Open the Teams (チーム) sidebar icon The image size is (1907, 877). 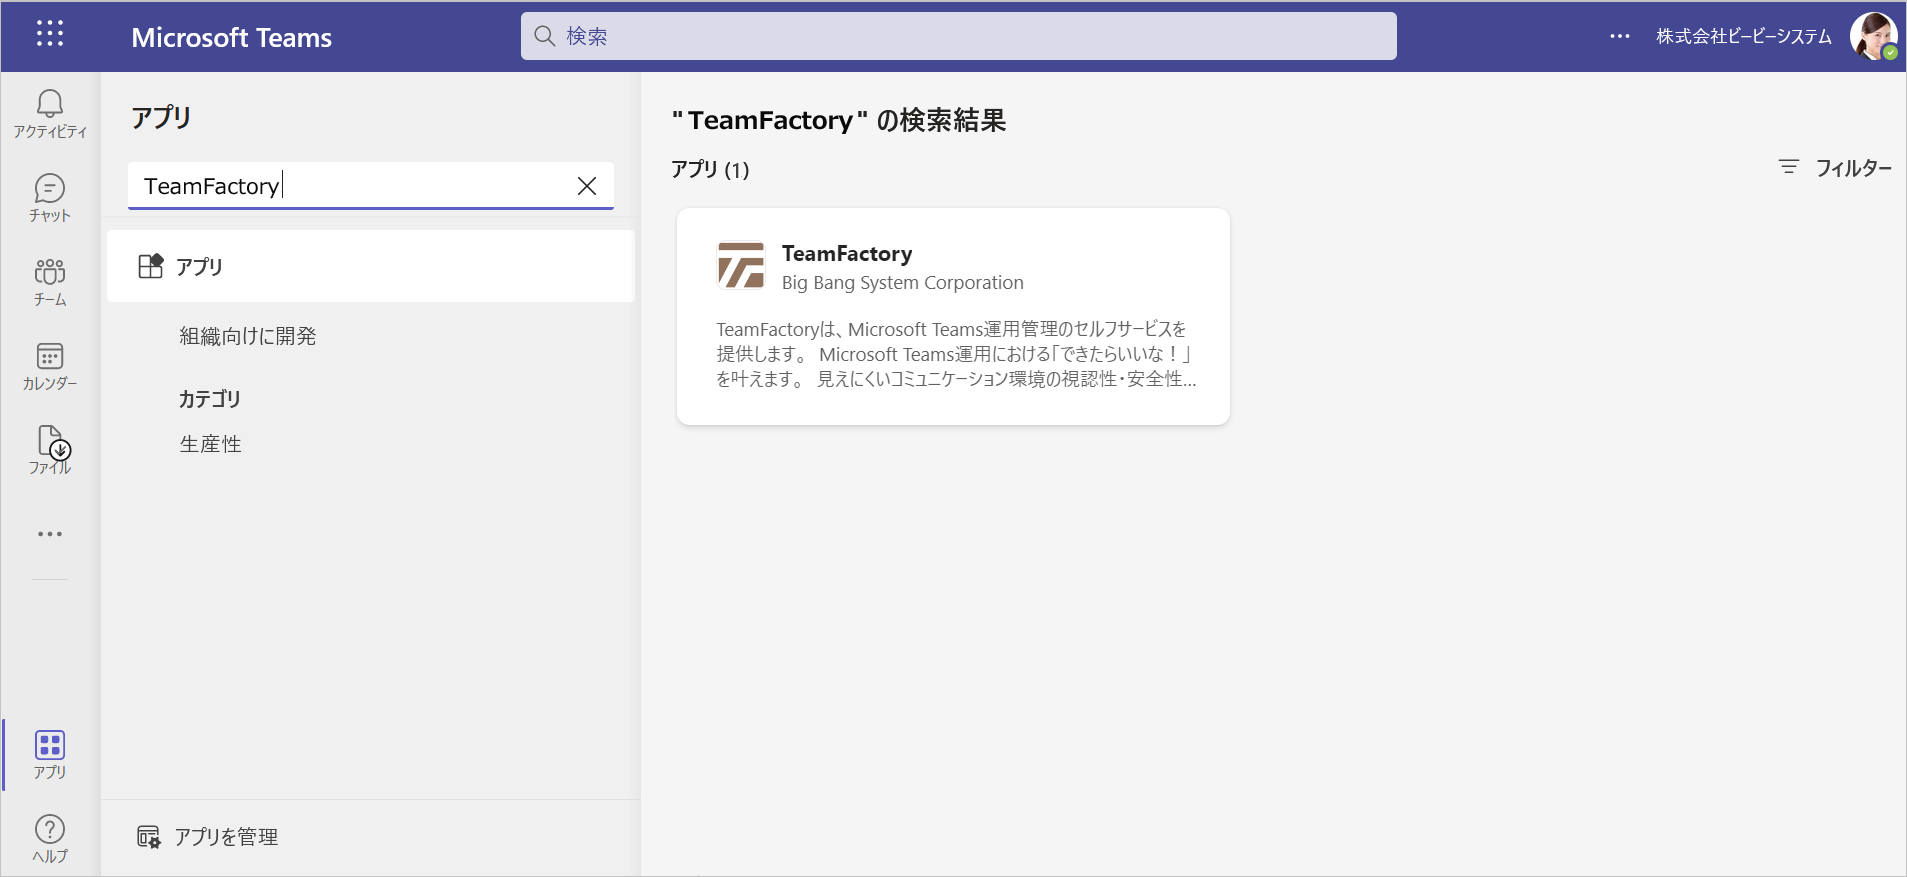(50, 281)
